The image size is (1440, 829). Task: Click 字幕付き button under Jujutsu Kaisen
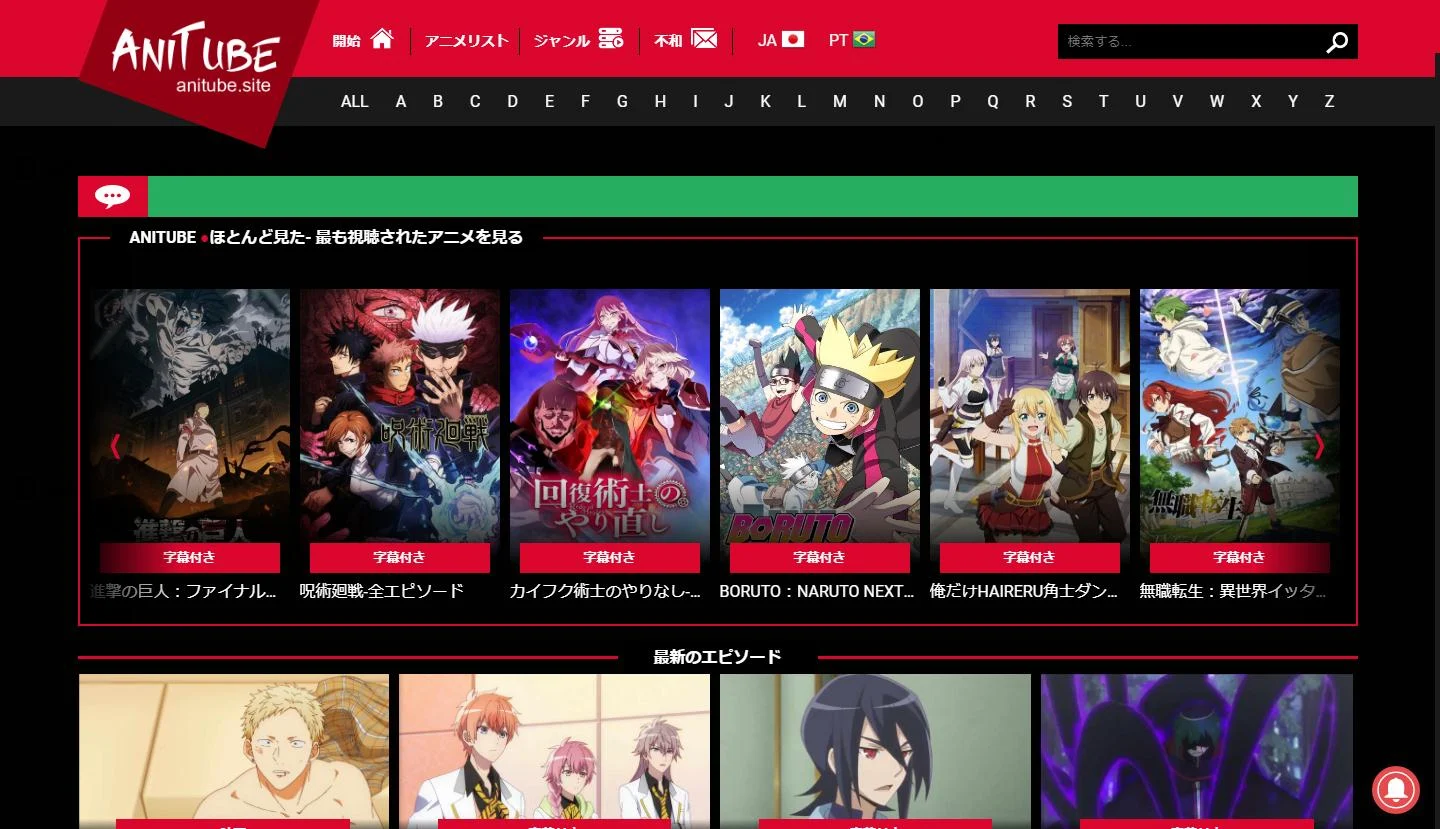(400, 557)
